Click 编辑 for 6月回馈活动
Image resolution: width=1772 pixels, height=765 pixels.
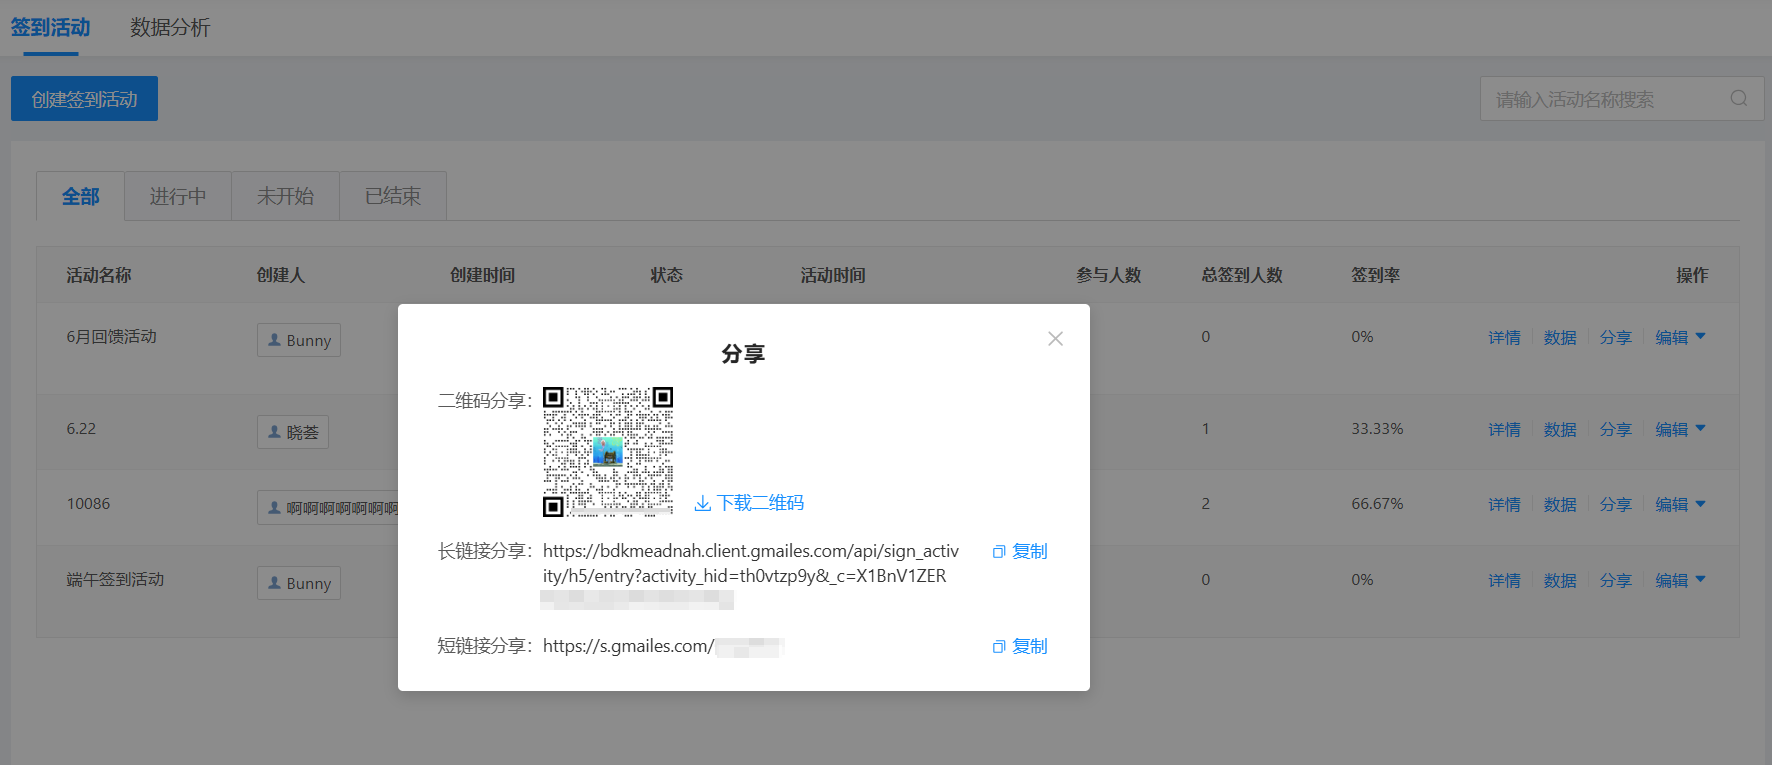pyautogui.click(x=1672, y=338)
